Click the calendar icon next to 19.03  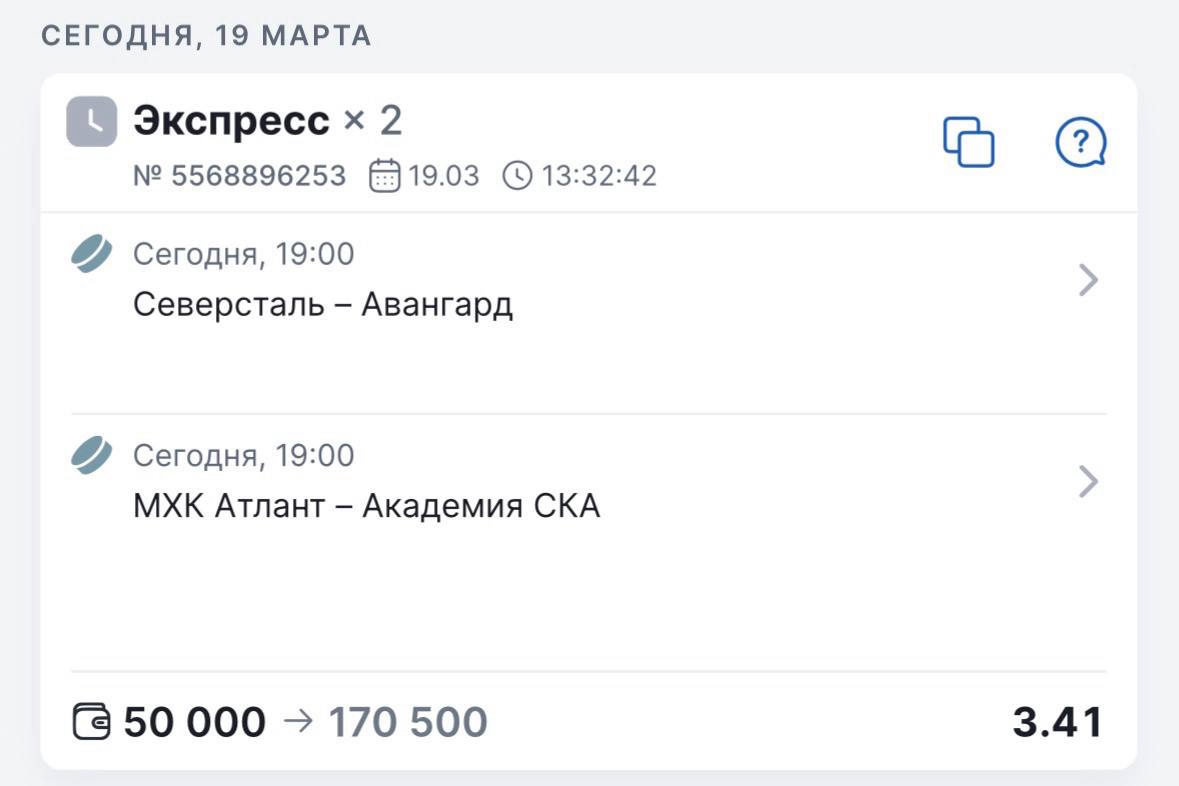[x=385, y=176]
